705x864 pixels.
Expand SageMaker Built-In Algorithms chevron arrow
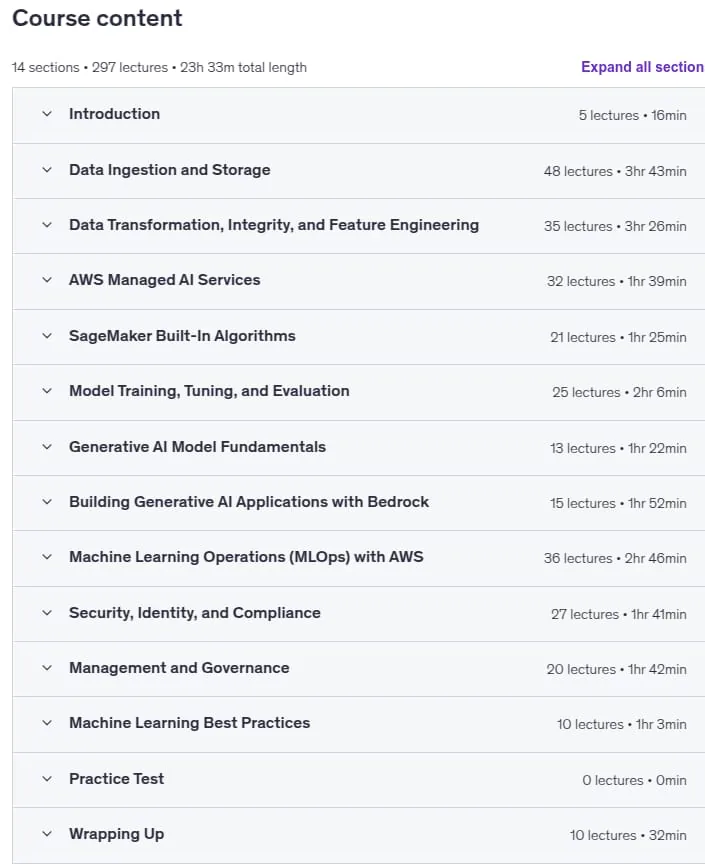click(47, 336)
